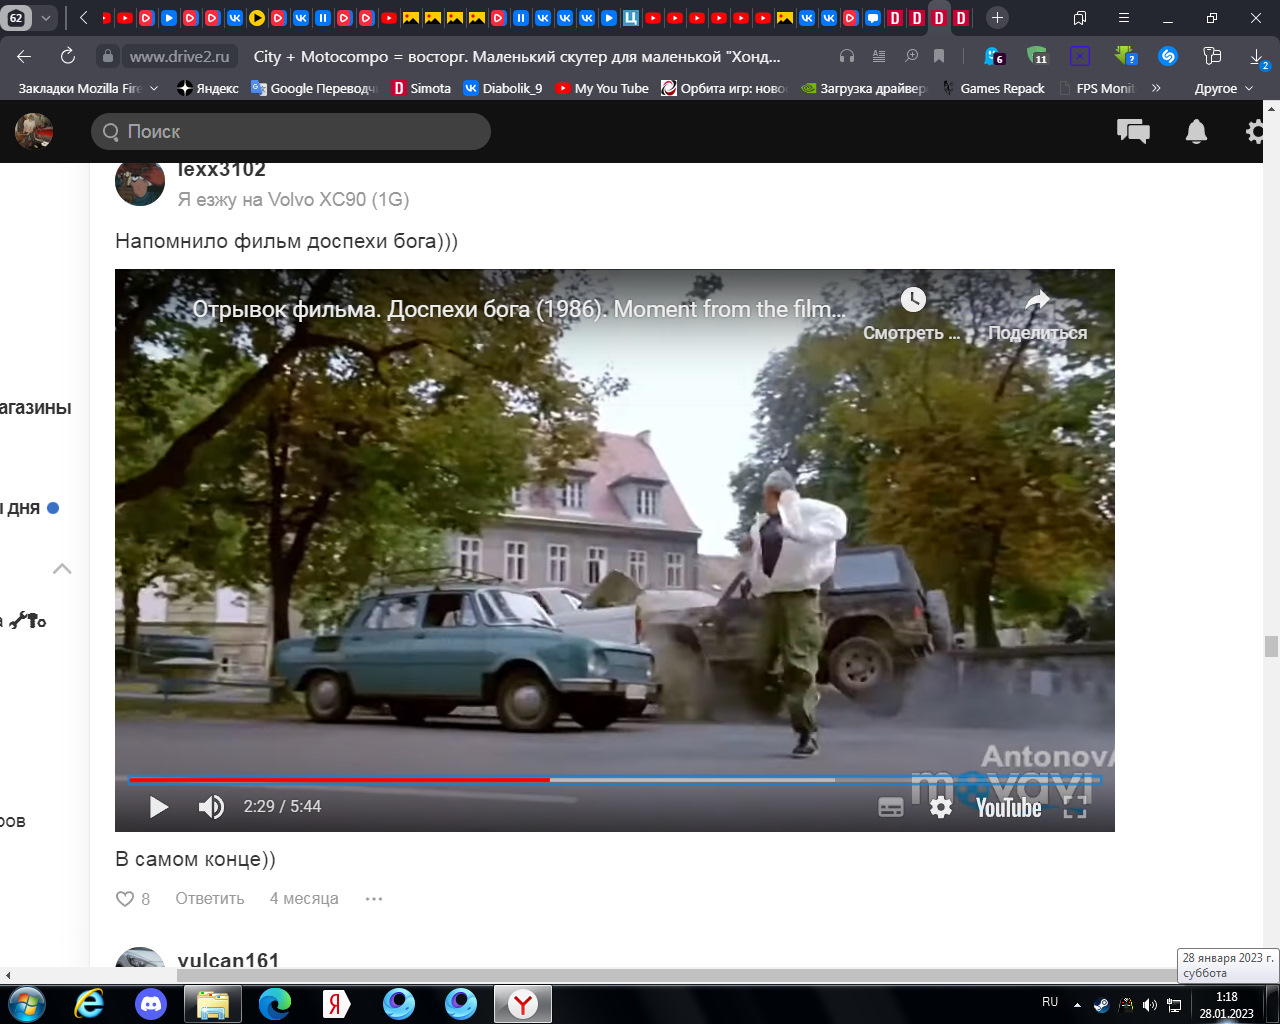
Task: Enter fullscreen mode in the video player
Action: pyautogui.click(x=1075, y=808)
